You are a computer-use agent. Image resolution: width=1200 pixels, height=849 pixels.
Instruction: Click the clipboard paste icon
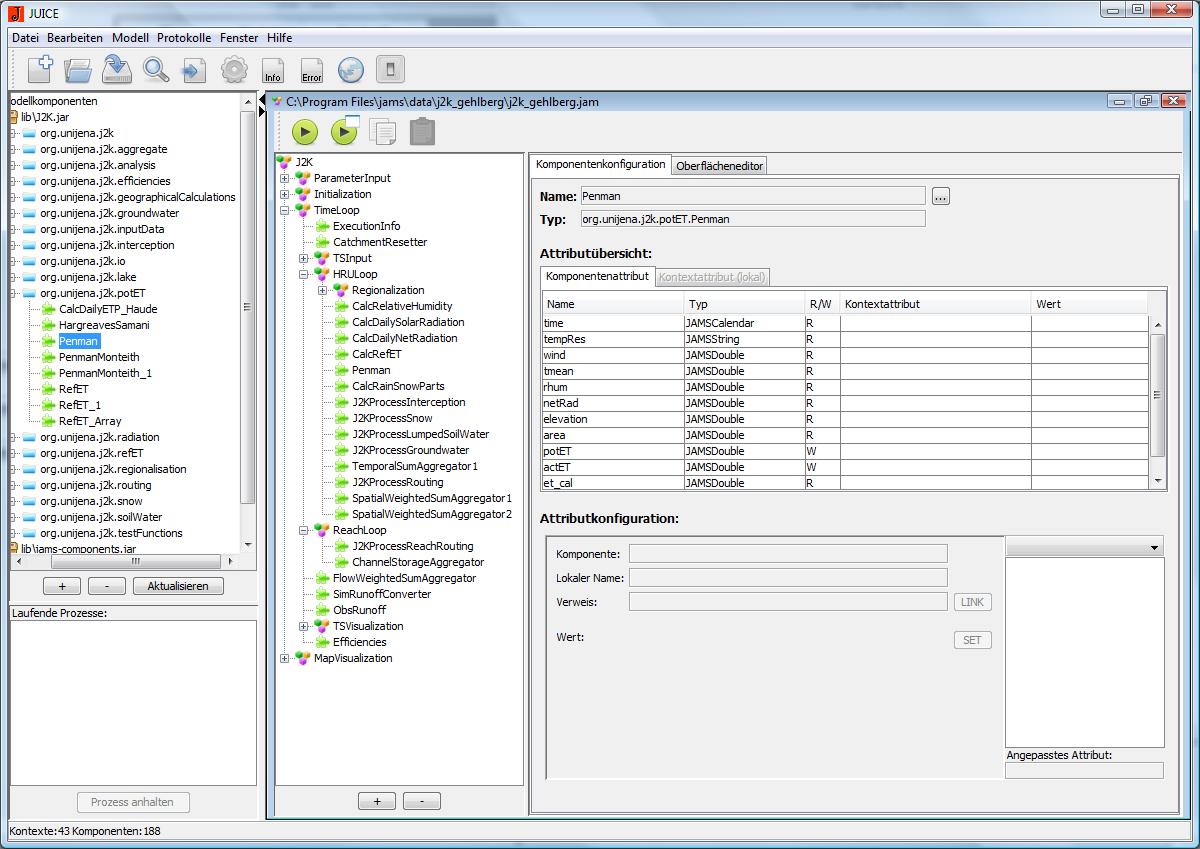[x=422, y=132]
